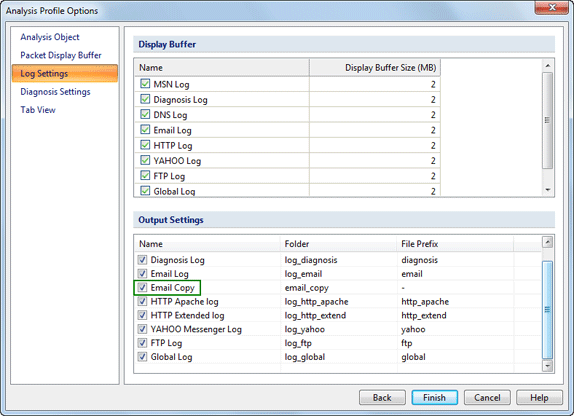Image resolution: width=574 pixels, height=416 pixels.
Task: Go to the Diagnosis Settings page
Action: point(55,92)
